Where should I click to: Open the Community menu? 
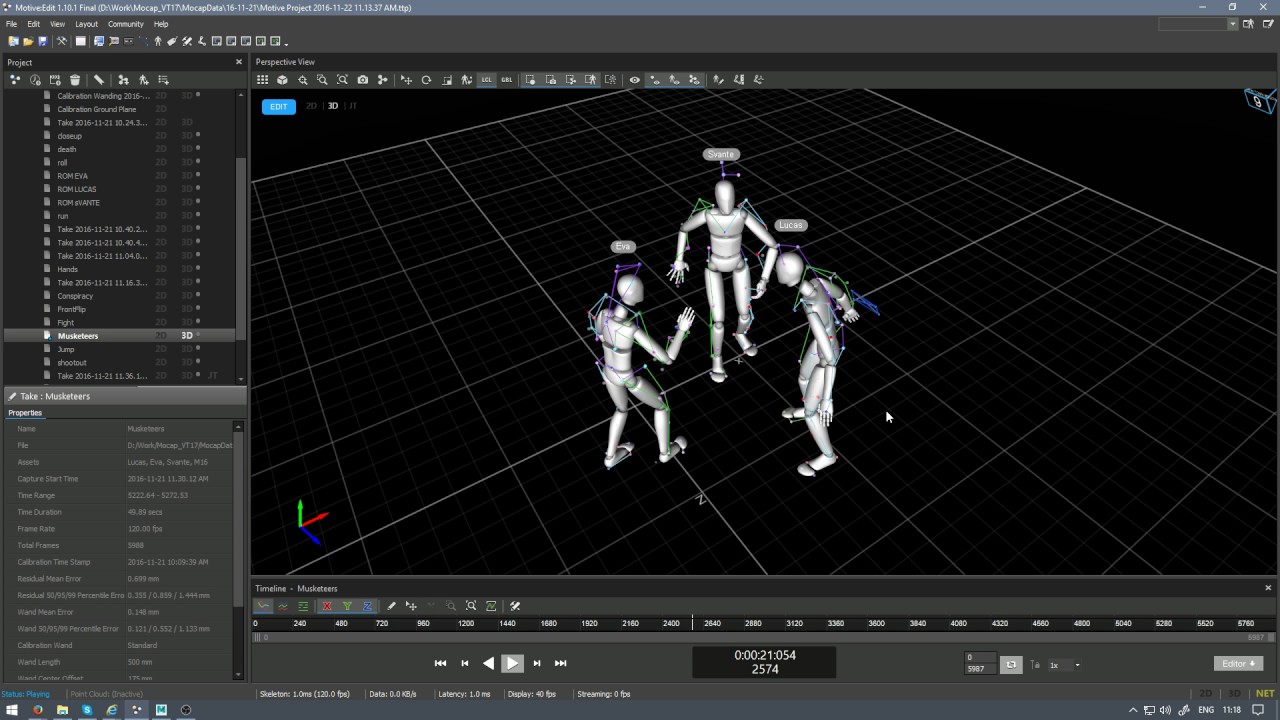point(126,24)
